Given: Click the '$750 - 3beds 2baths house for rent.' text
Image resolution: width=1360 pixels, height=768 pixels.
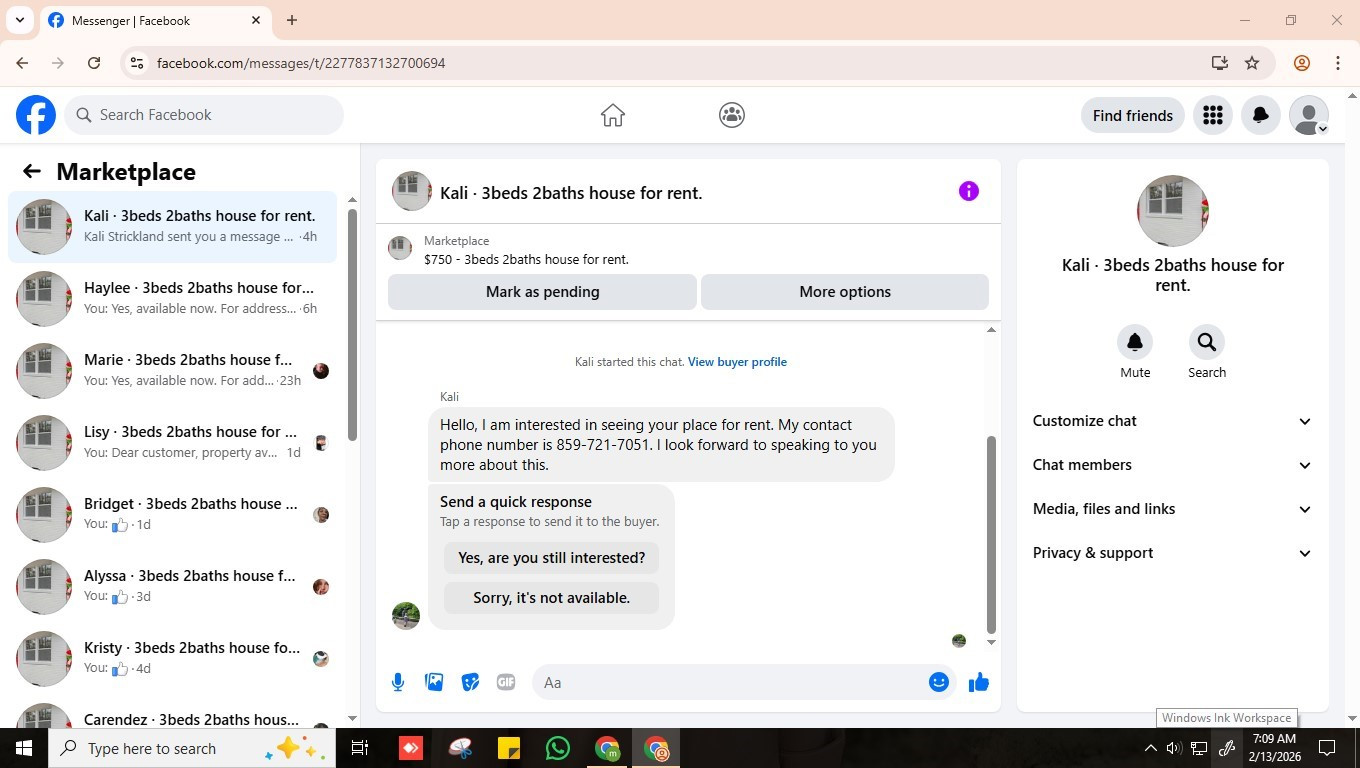Looking at the screenshot, I should click(x=526, y=259).
